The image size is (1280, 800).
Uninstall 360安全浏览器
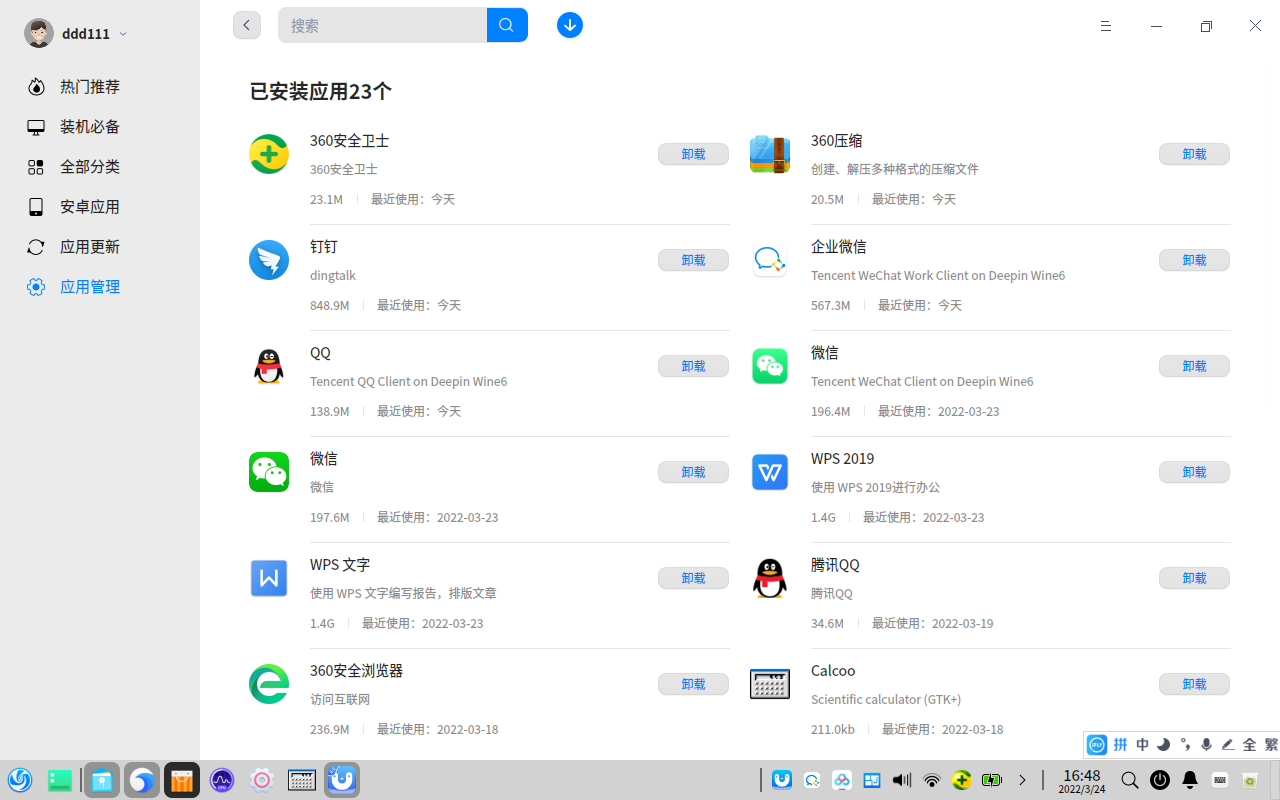click(x=693, y=684)
